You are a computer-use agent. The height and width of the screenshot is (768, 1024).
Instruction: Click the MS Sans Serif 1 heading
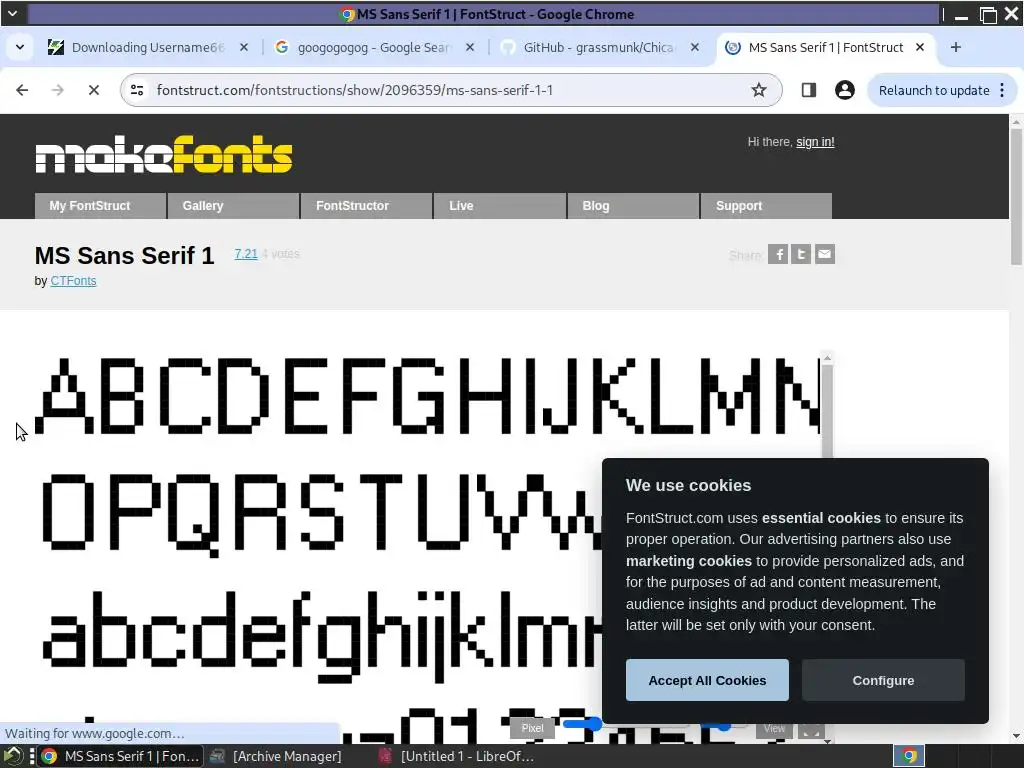pos(124,255)
